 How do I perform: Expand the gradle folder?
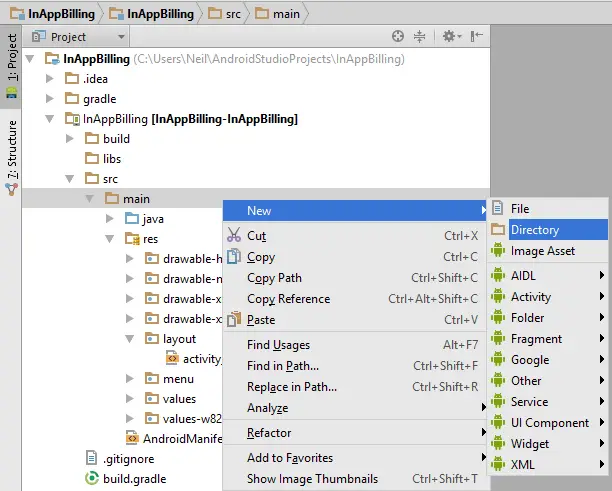tap(50, 98)
